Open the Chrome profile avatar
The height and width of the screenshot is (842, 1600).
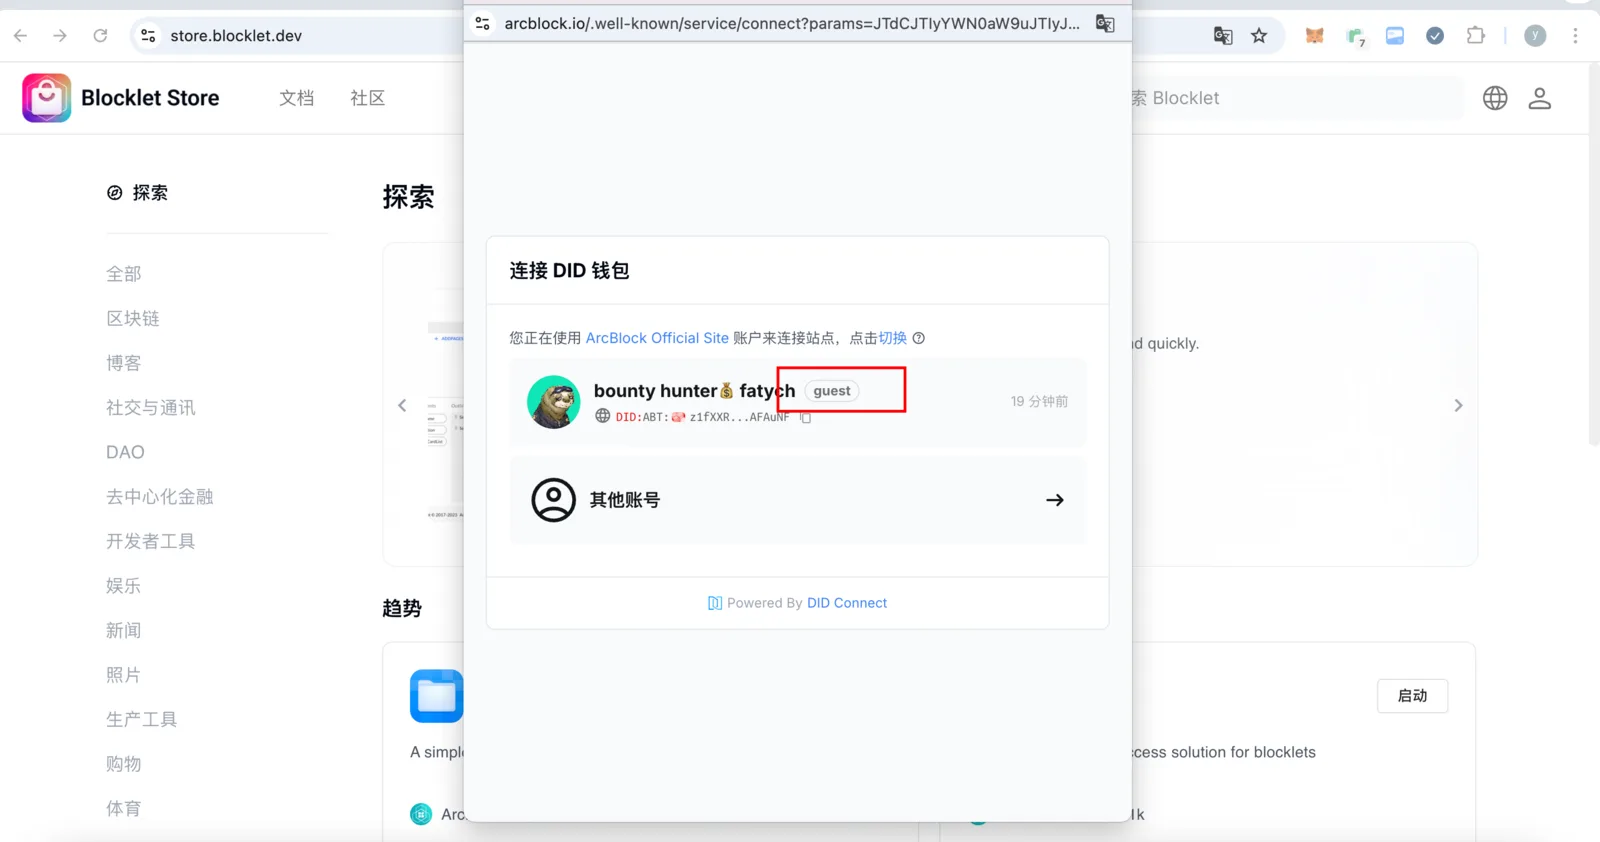[1535, 36]
